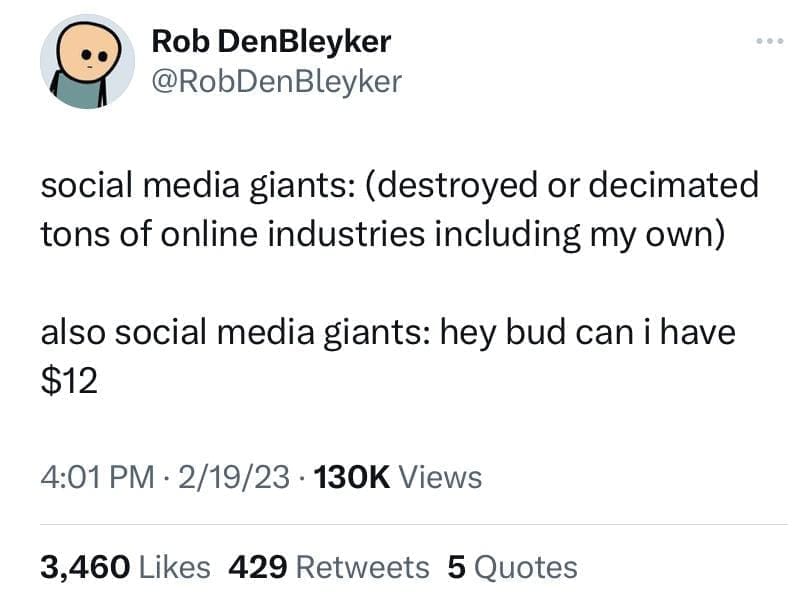Click the $12 text in the tweet
The width and height of the screenshot is (810, 608).
(69, 381)
